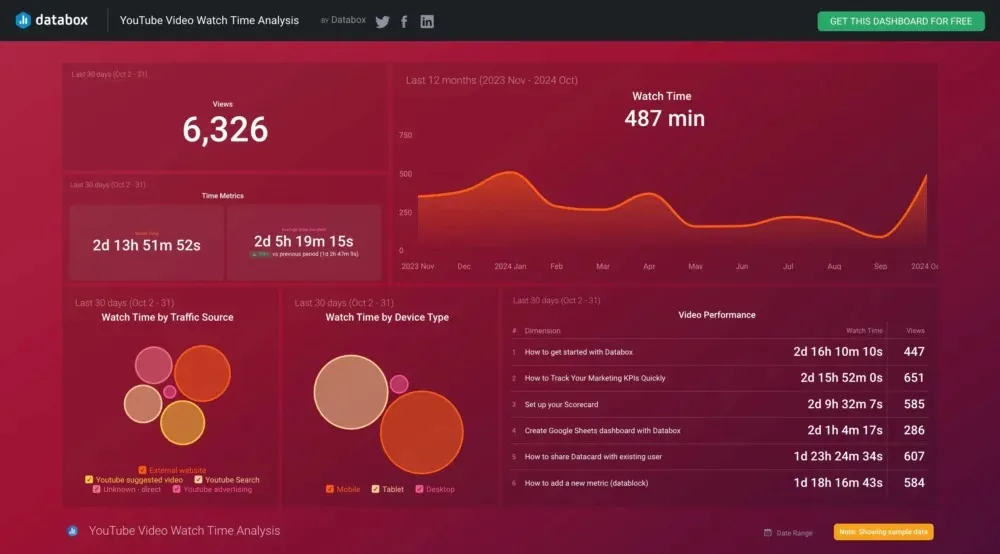Sort table by Views column header

pos(915,331)
